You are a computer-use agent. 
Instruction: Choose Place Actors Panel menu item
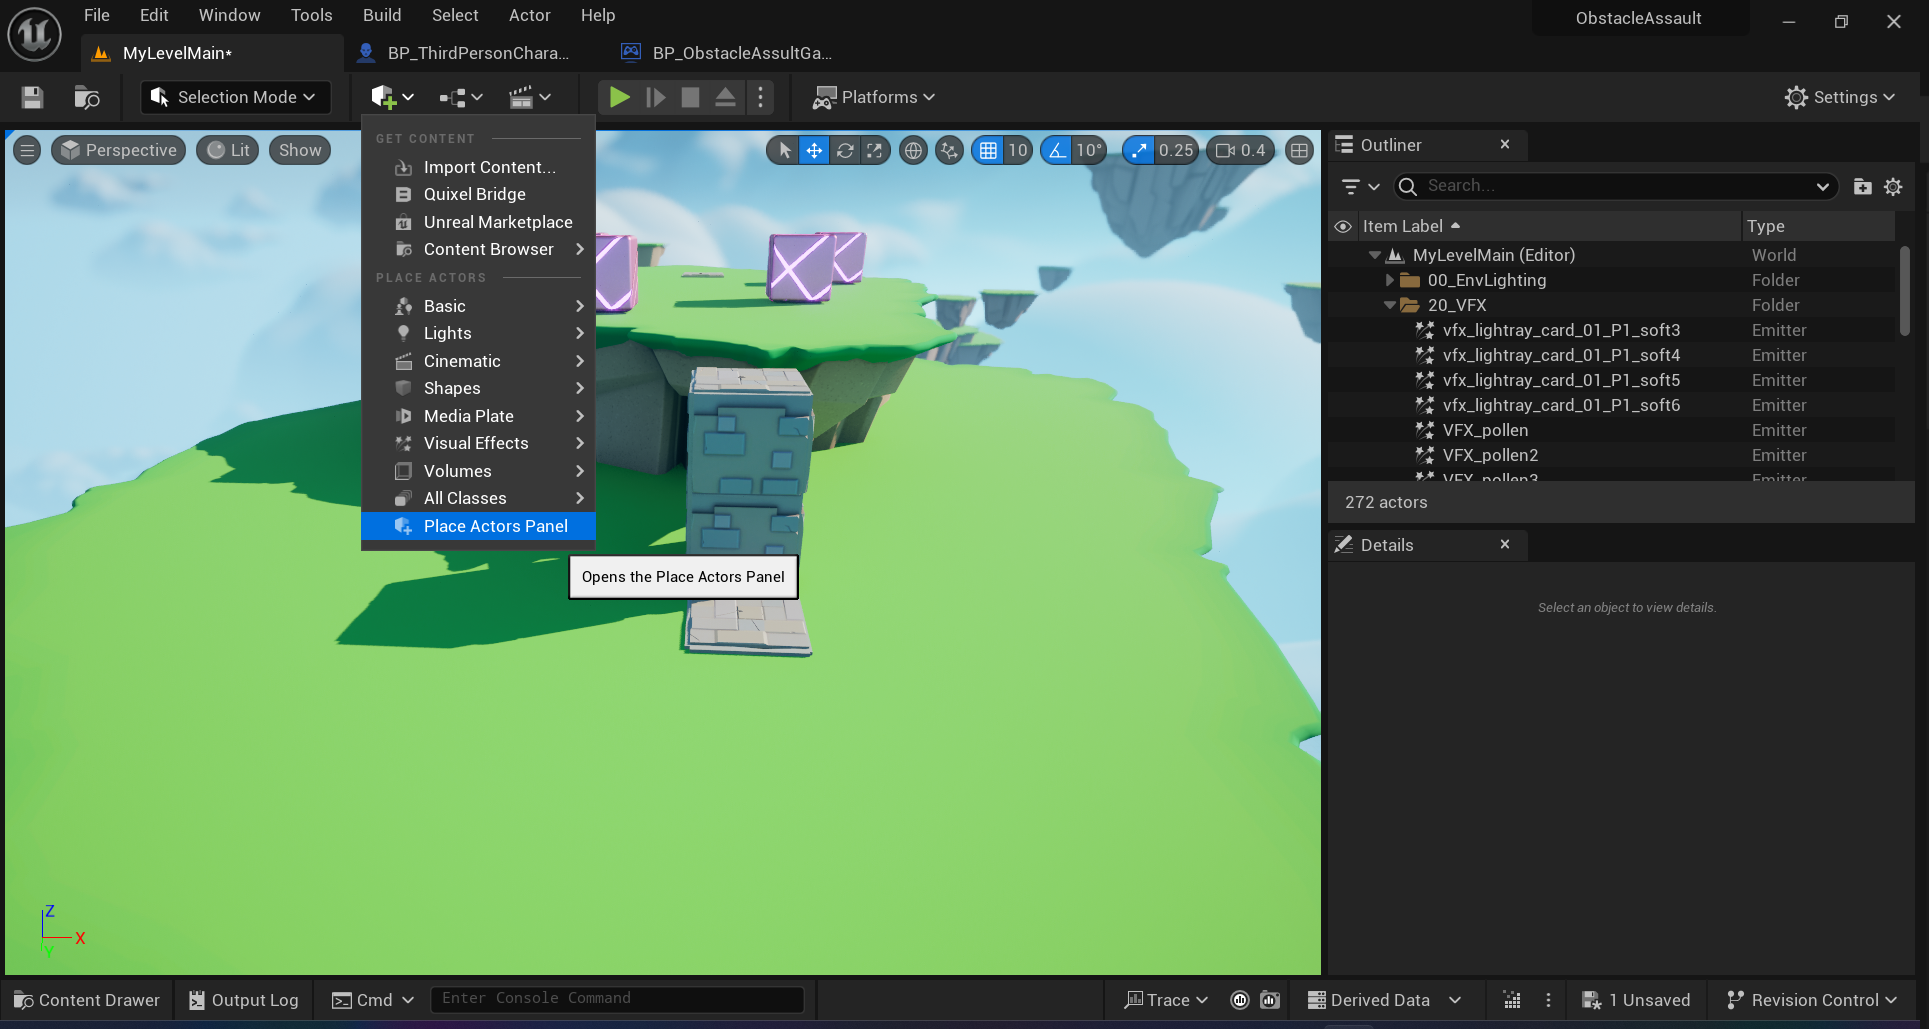(x=478, y=526)
